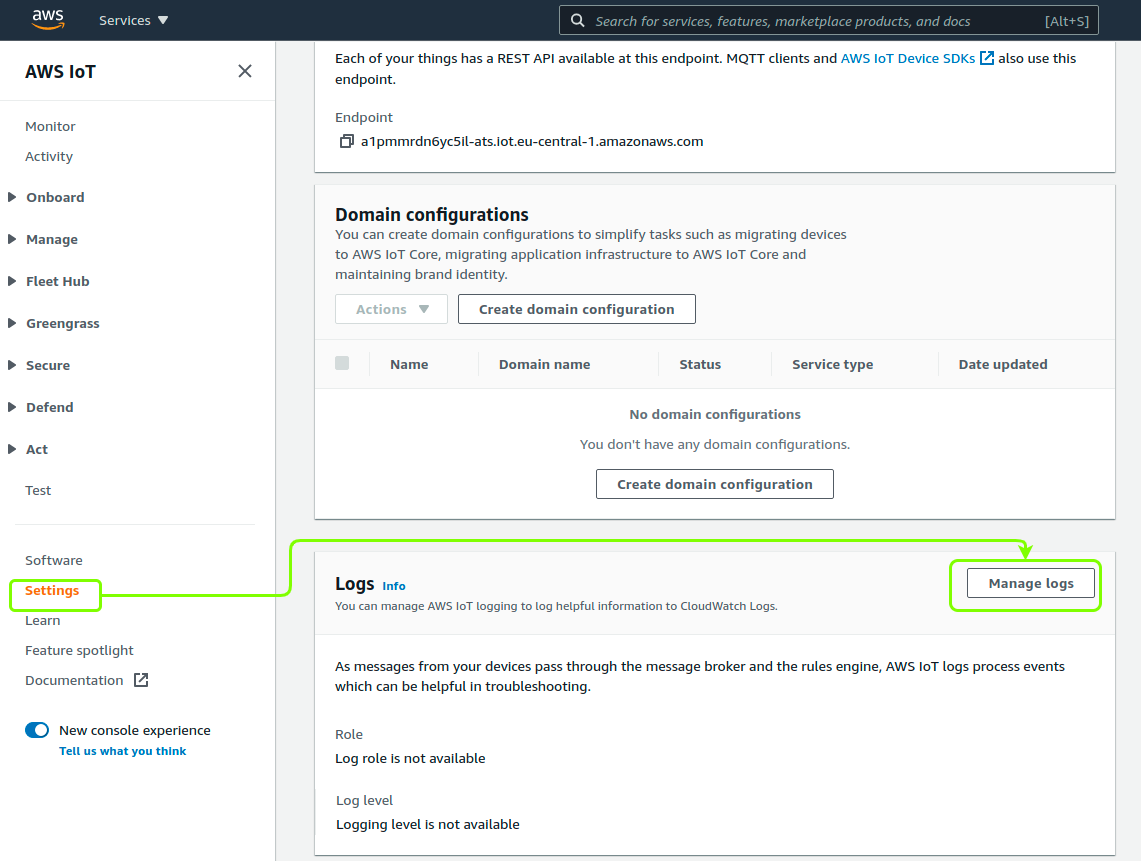Click the Defend label in the sidebar
This screenshot has width=1142, height=862.
[x=50, y=407]
